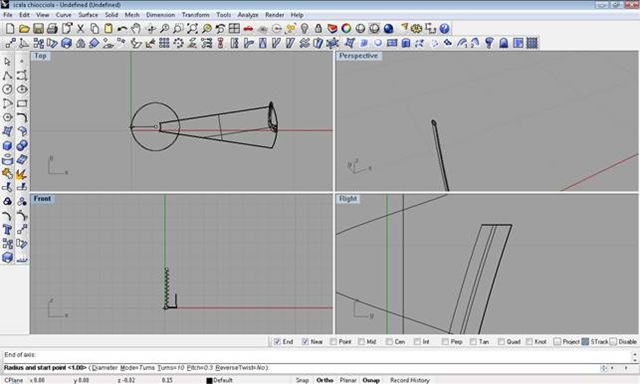Viewport: 640px width, 384px height.
Task: Click the Mode=Turns command option
Action: (x=139, y=368)
